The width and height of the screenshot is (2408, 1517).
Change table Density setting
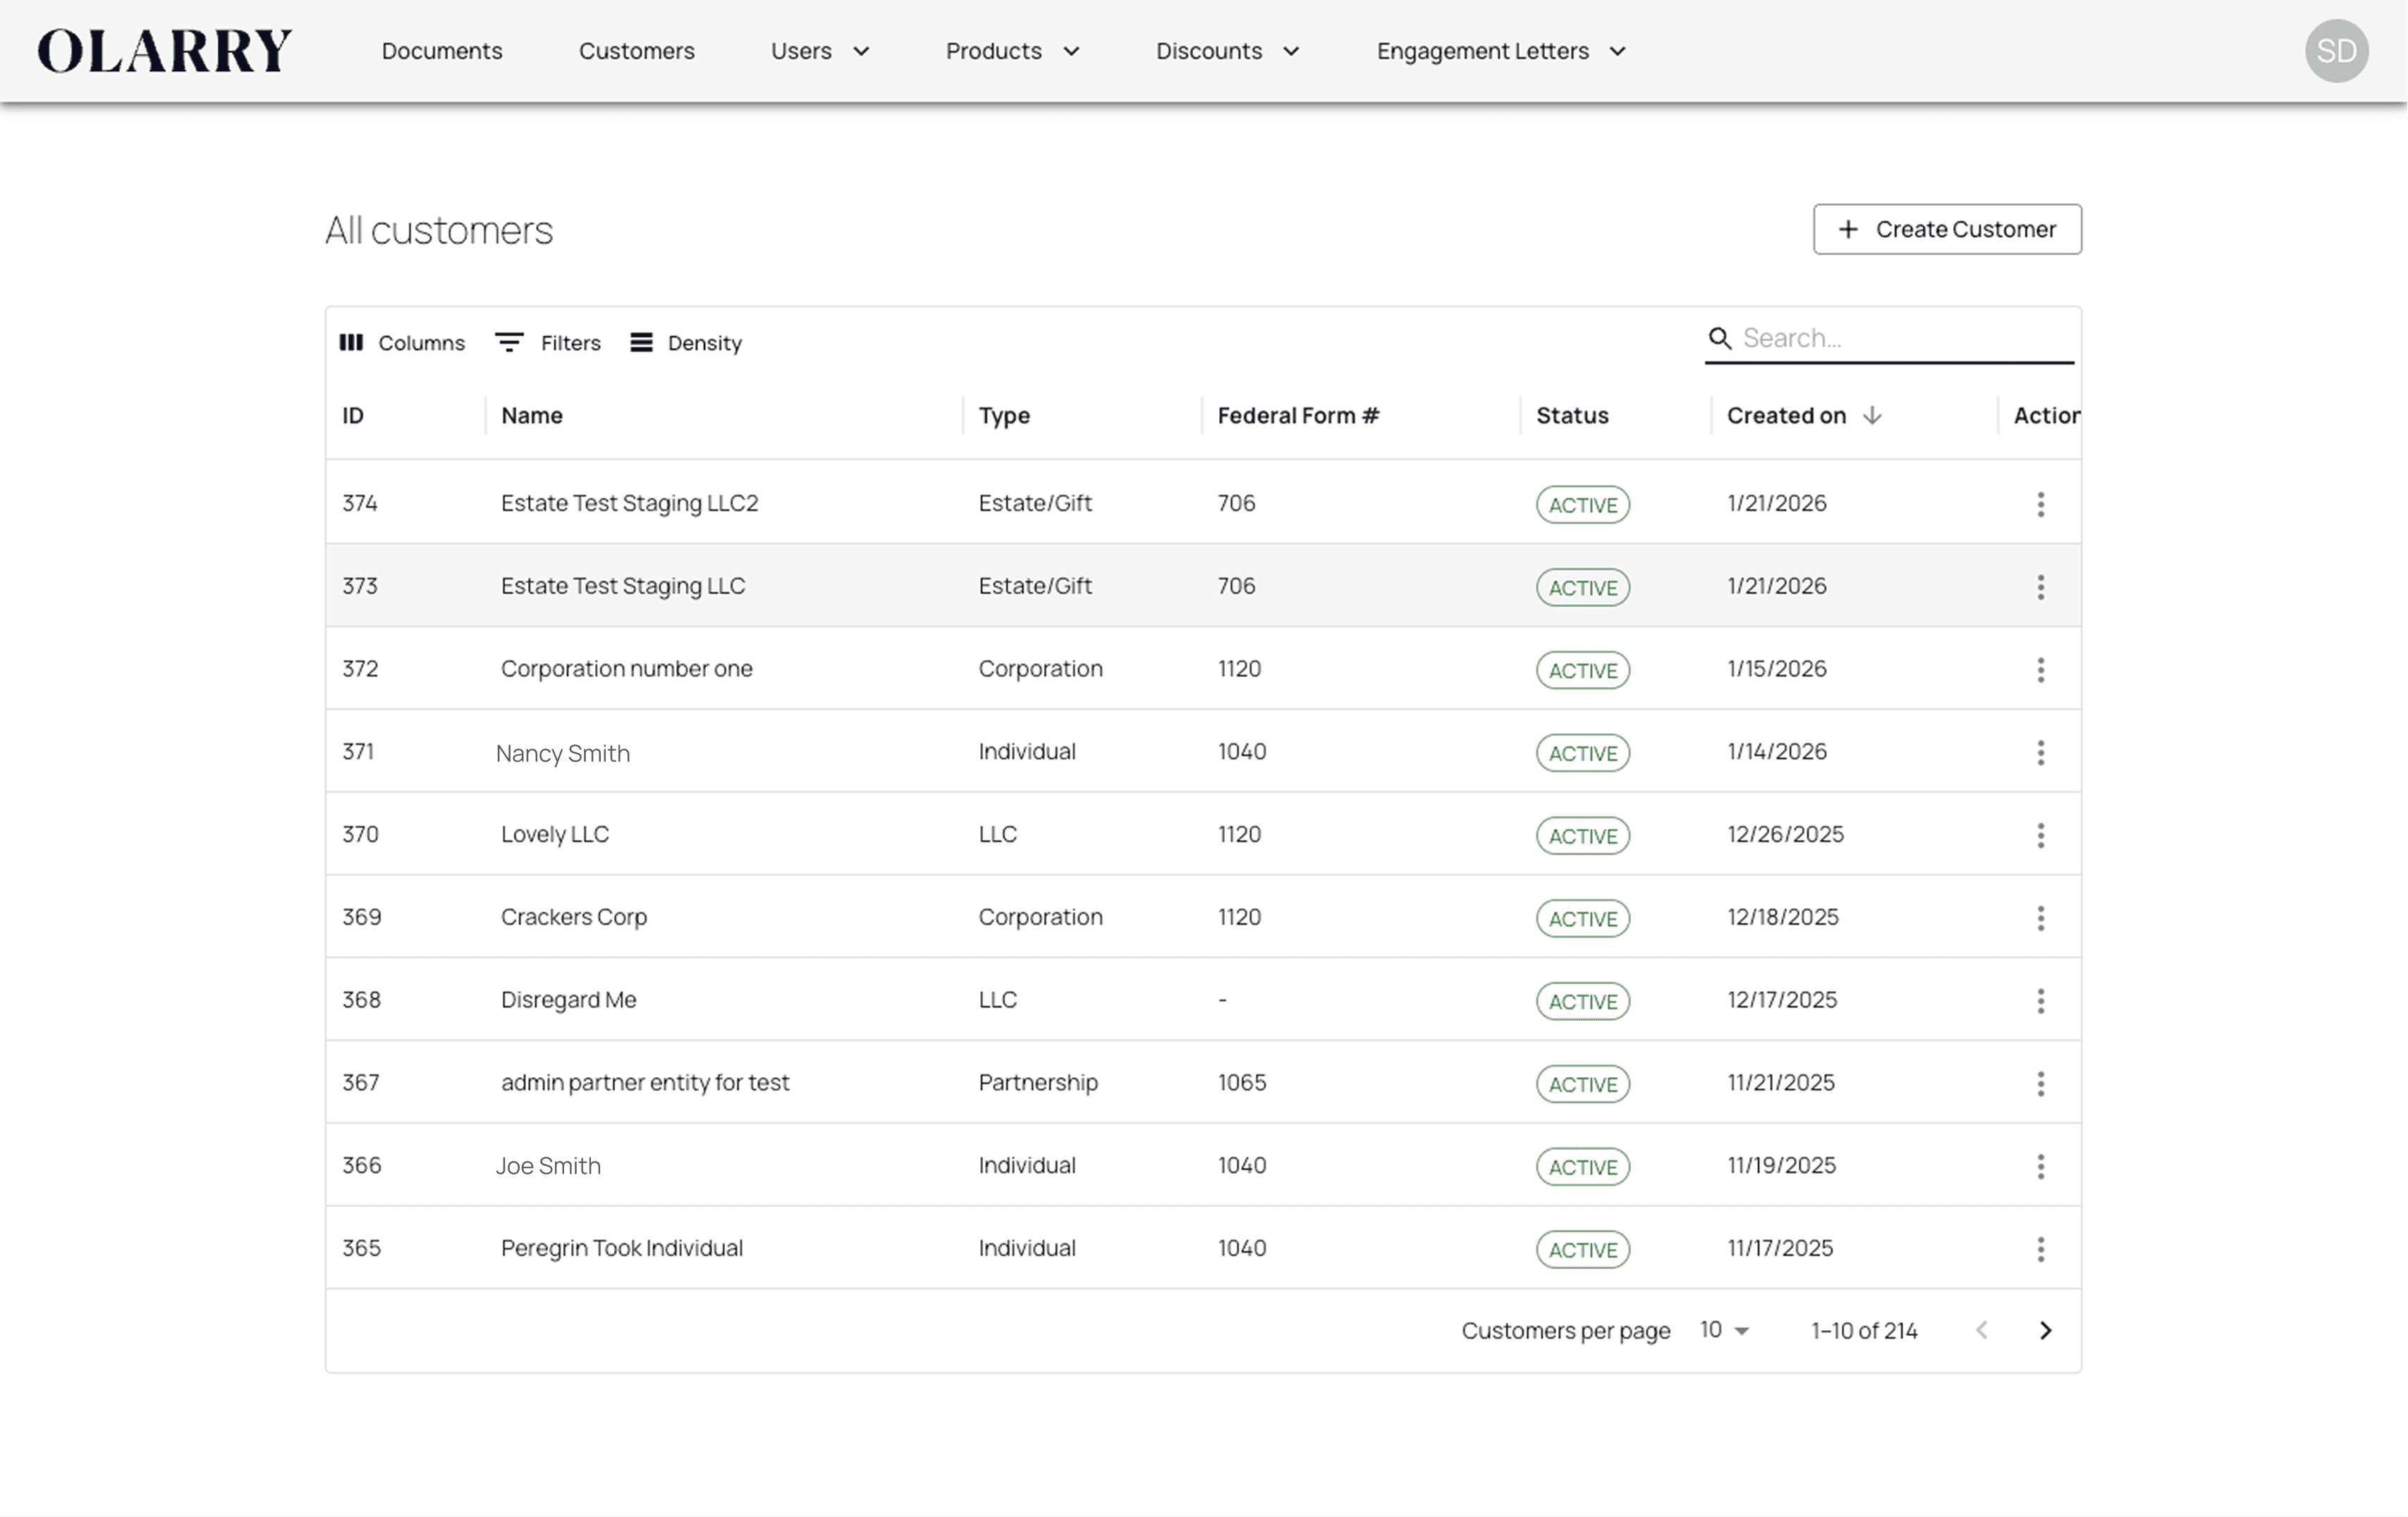[686, 343]
